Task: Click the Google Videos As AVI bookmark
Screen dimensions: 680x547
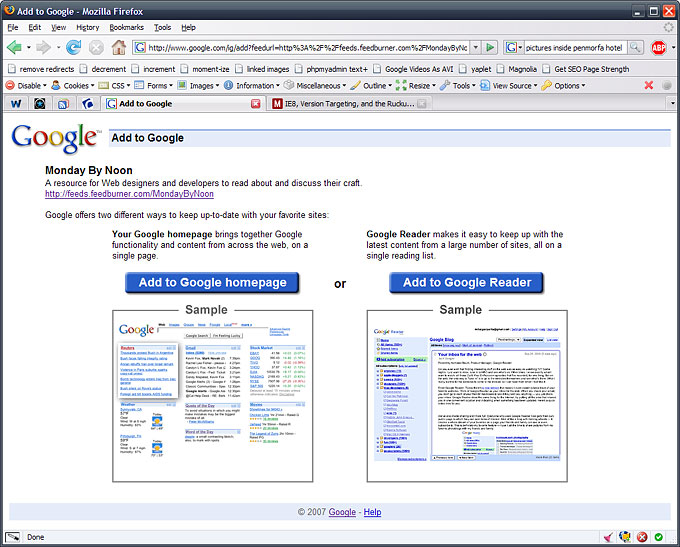Action: click(413, 69)
